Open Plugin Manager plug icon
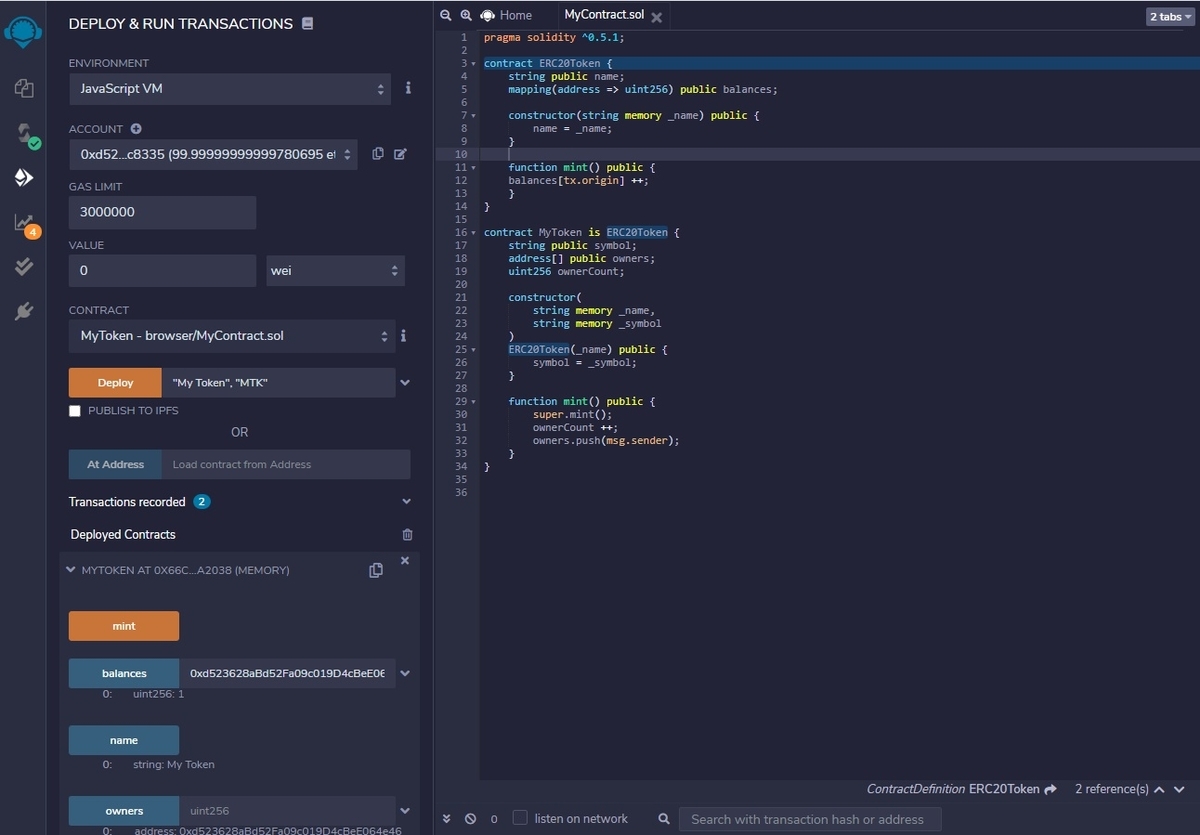 [24, 311]
